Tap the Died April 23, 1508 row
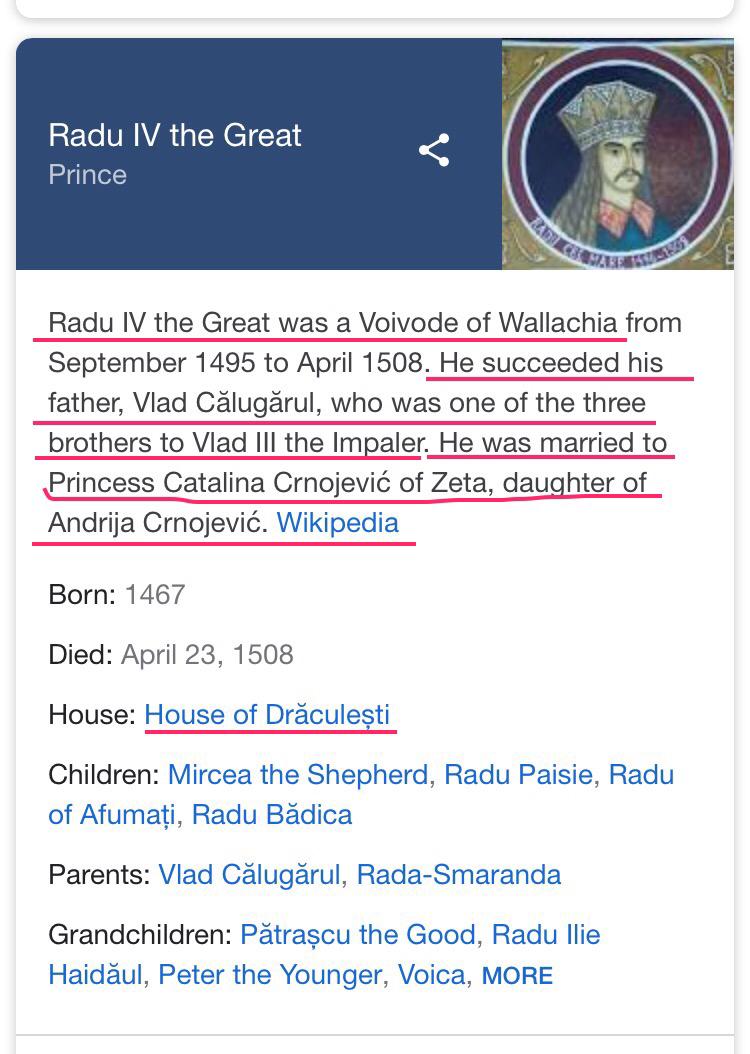This screenshot has height=1054, width=750. 171,655
